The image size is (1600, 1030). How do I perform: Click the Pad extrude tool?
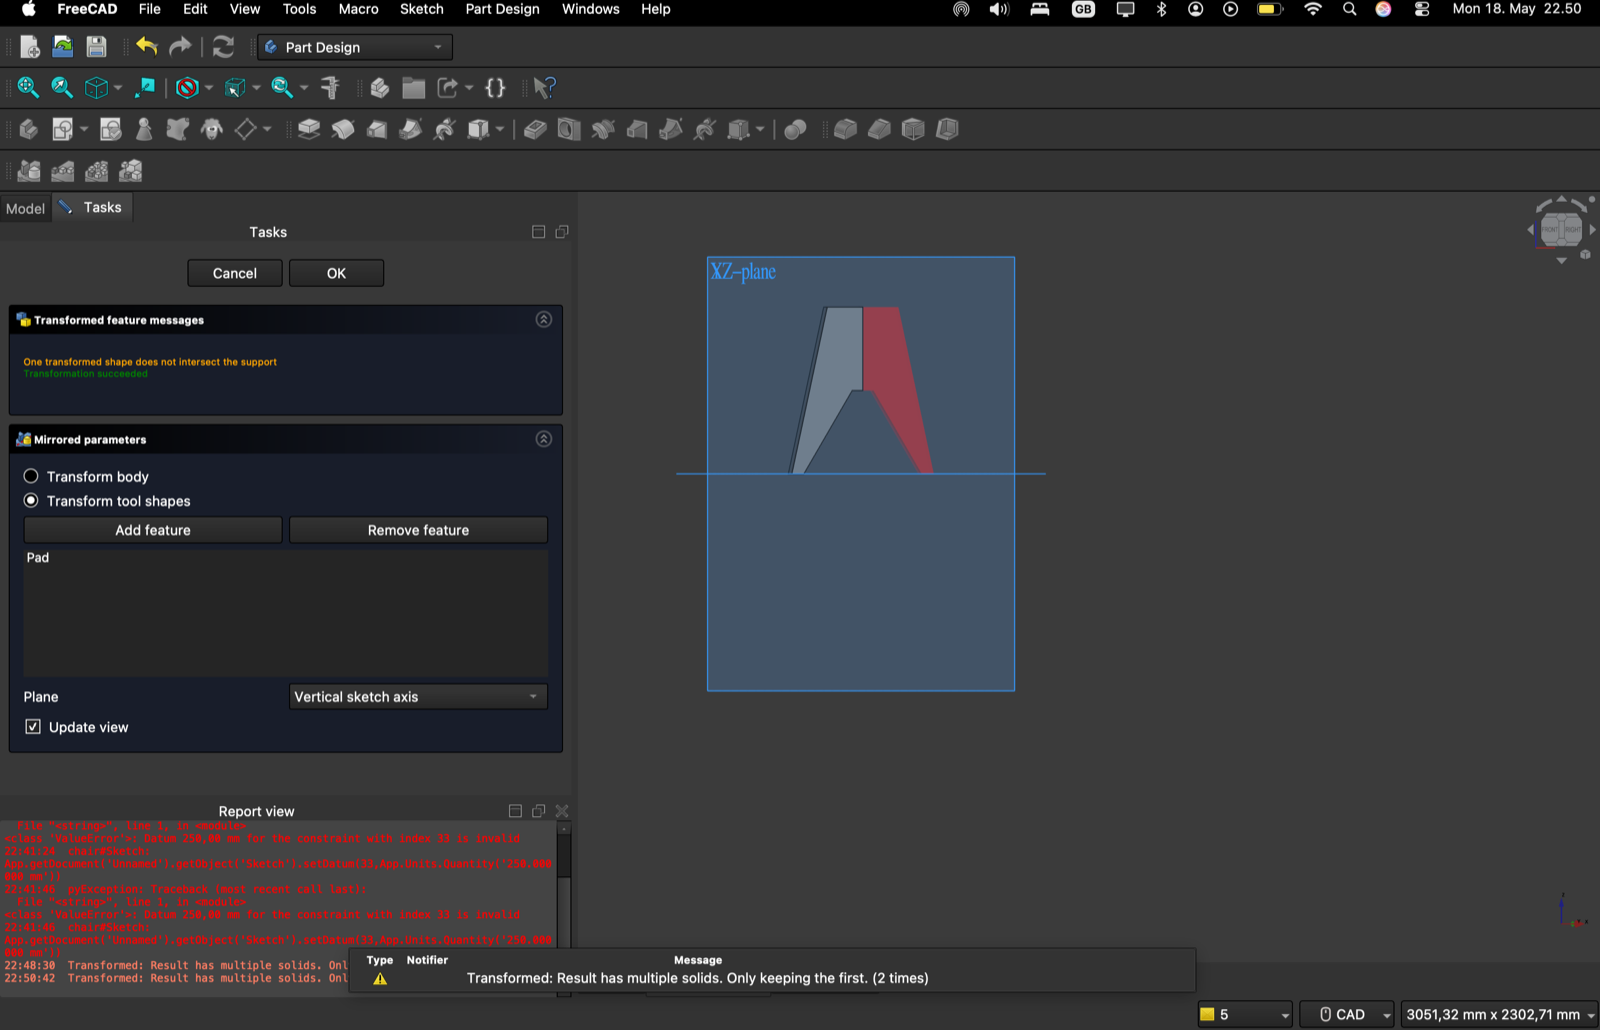[x=309, y=129]
